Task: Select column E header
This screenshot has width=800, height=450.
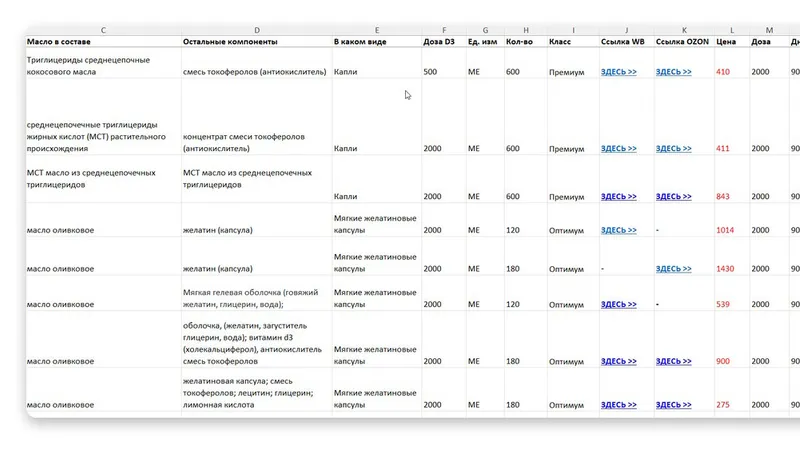Action: 377,30
